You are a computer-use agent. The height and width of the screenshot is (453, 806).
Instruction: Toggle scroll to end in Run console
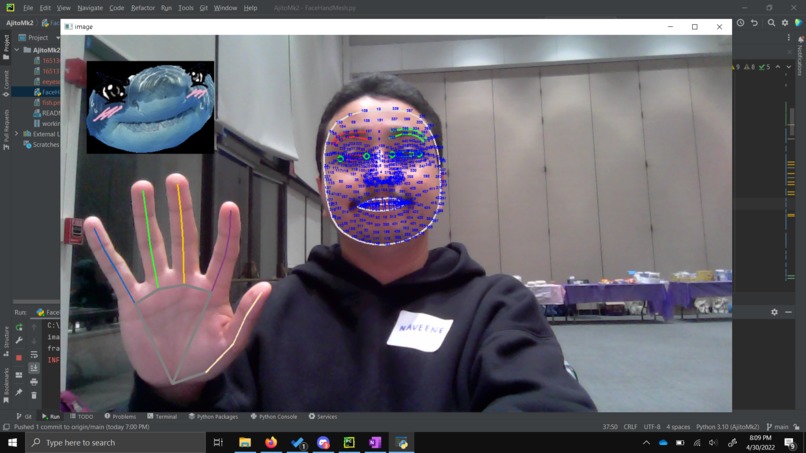tap(34, 368)
